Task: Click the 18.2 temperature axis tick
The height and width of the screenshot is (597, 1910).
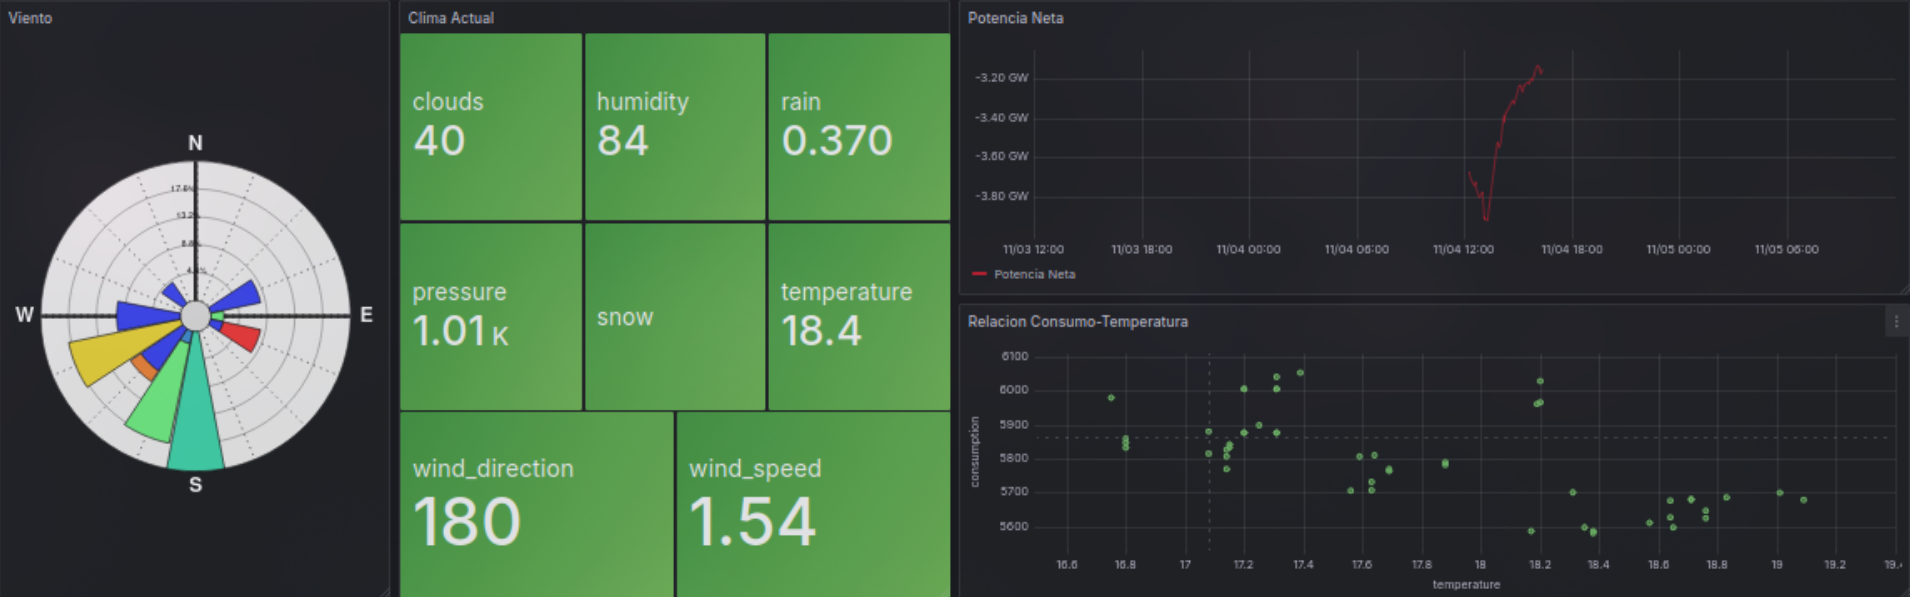Action: click(x=1539, y=565)
